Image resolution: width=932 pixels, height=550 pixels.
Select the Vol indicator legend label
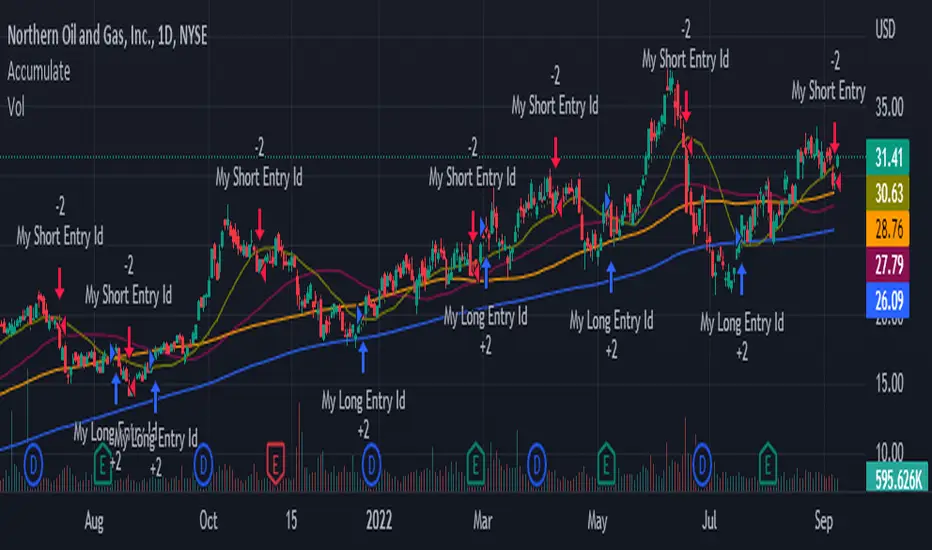(x=16, y=107)
